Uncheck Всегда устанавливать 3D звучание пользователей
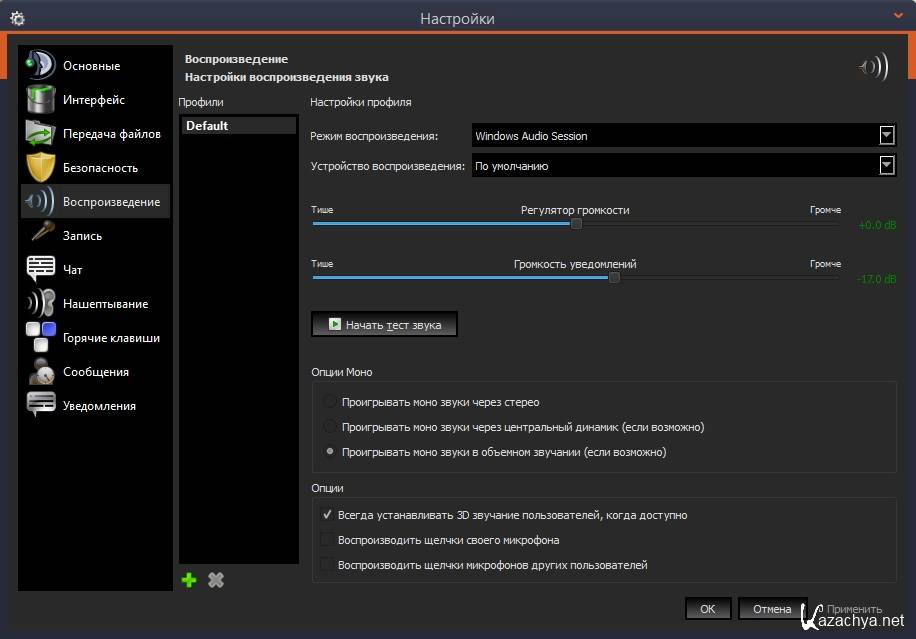 pos(327,515)
